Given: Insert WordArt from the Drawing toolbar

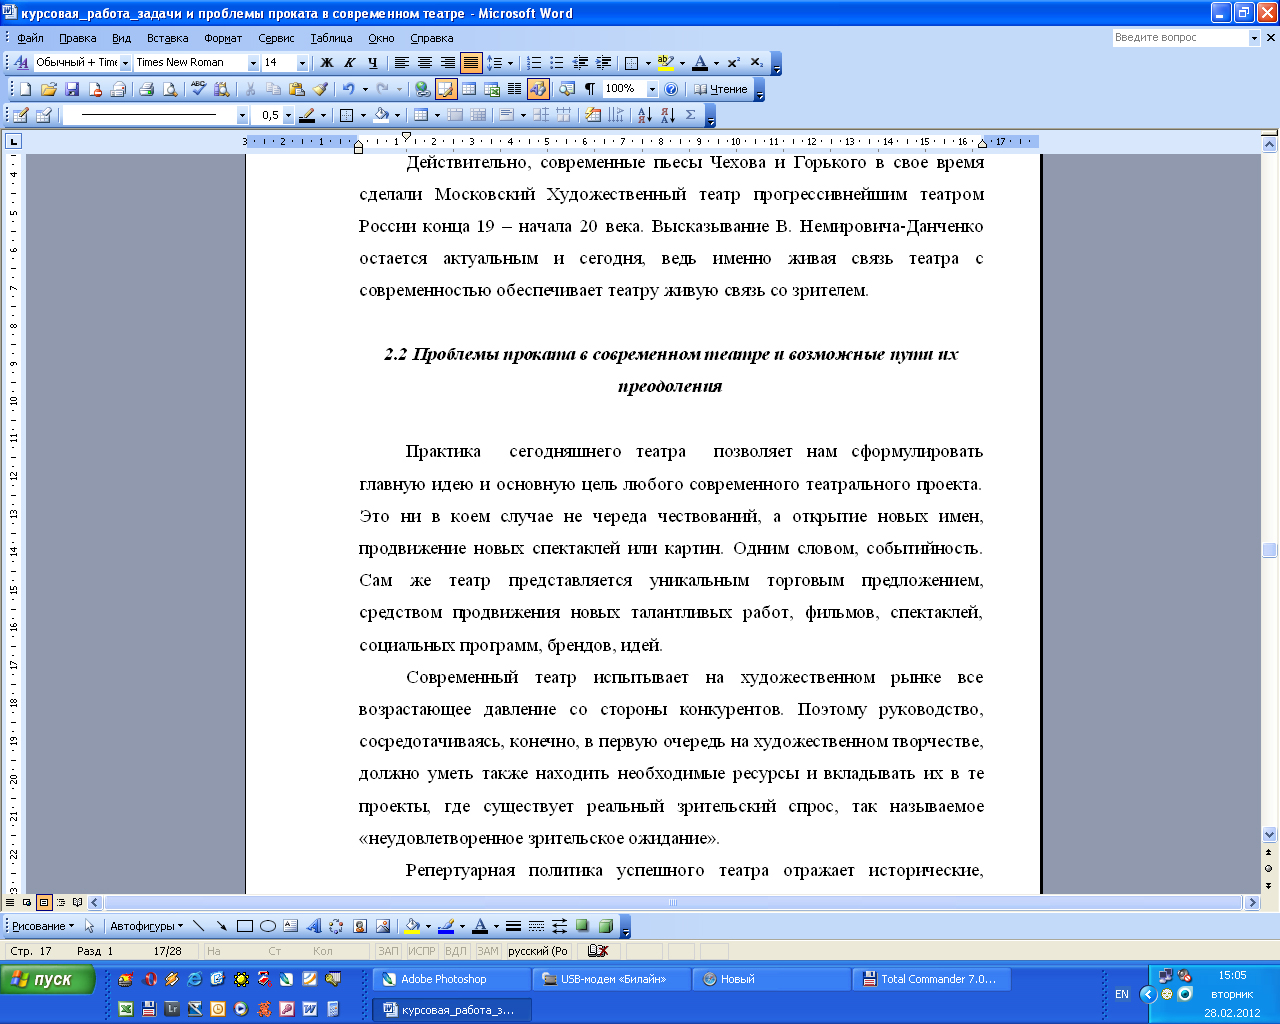Looking at the screenshot, I should [x=313, y=926].
